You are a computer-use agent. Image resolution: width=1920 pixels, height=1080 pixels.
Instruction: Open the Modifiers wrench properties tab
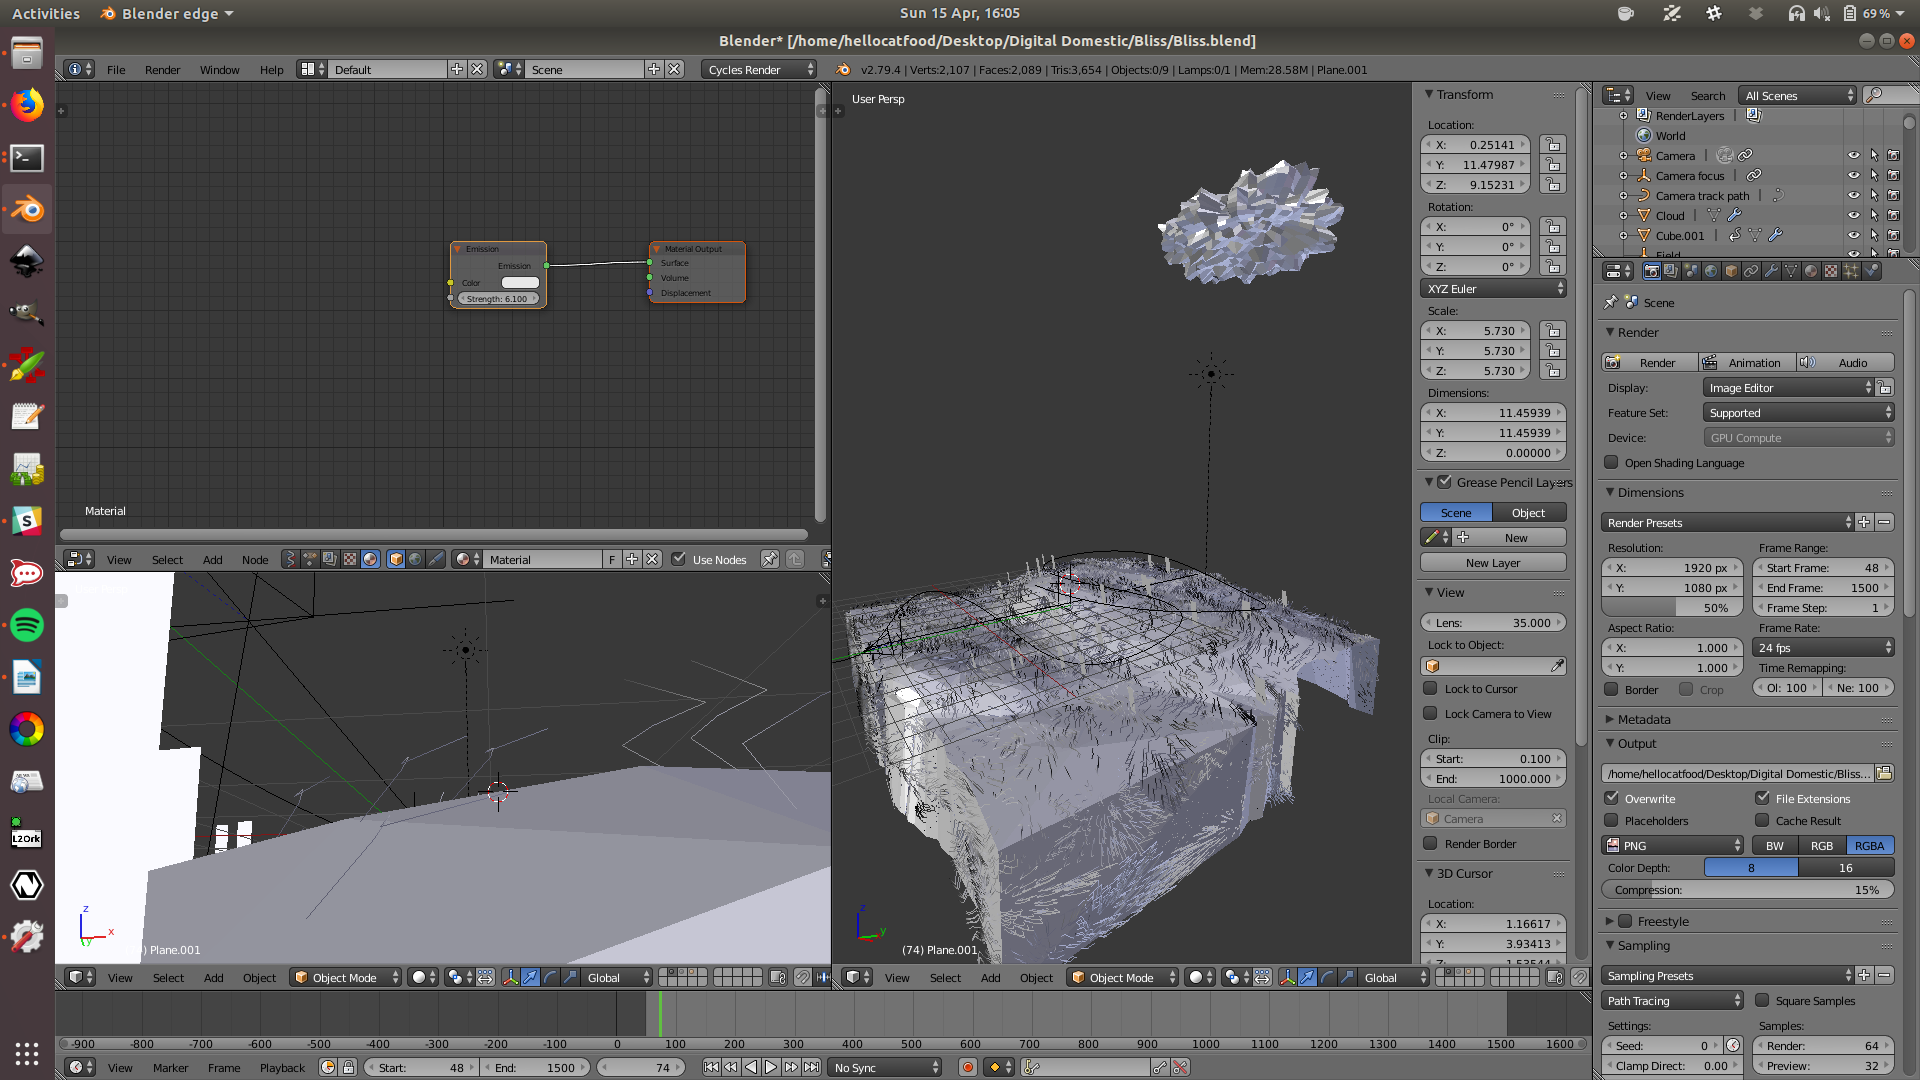[1771, 271]
